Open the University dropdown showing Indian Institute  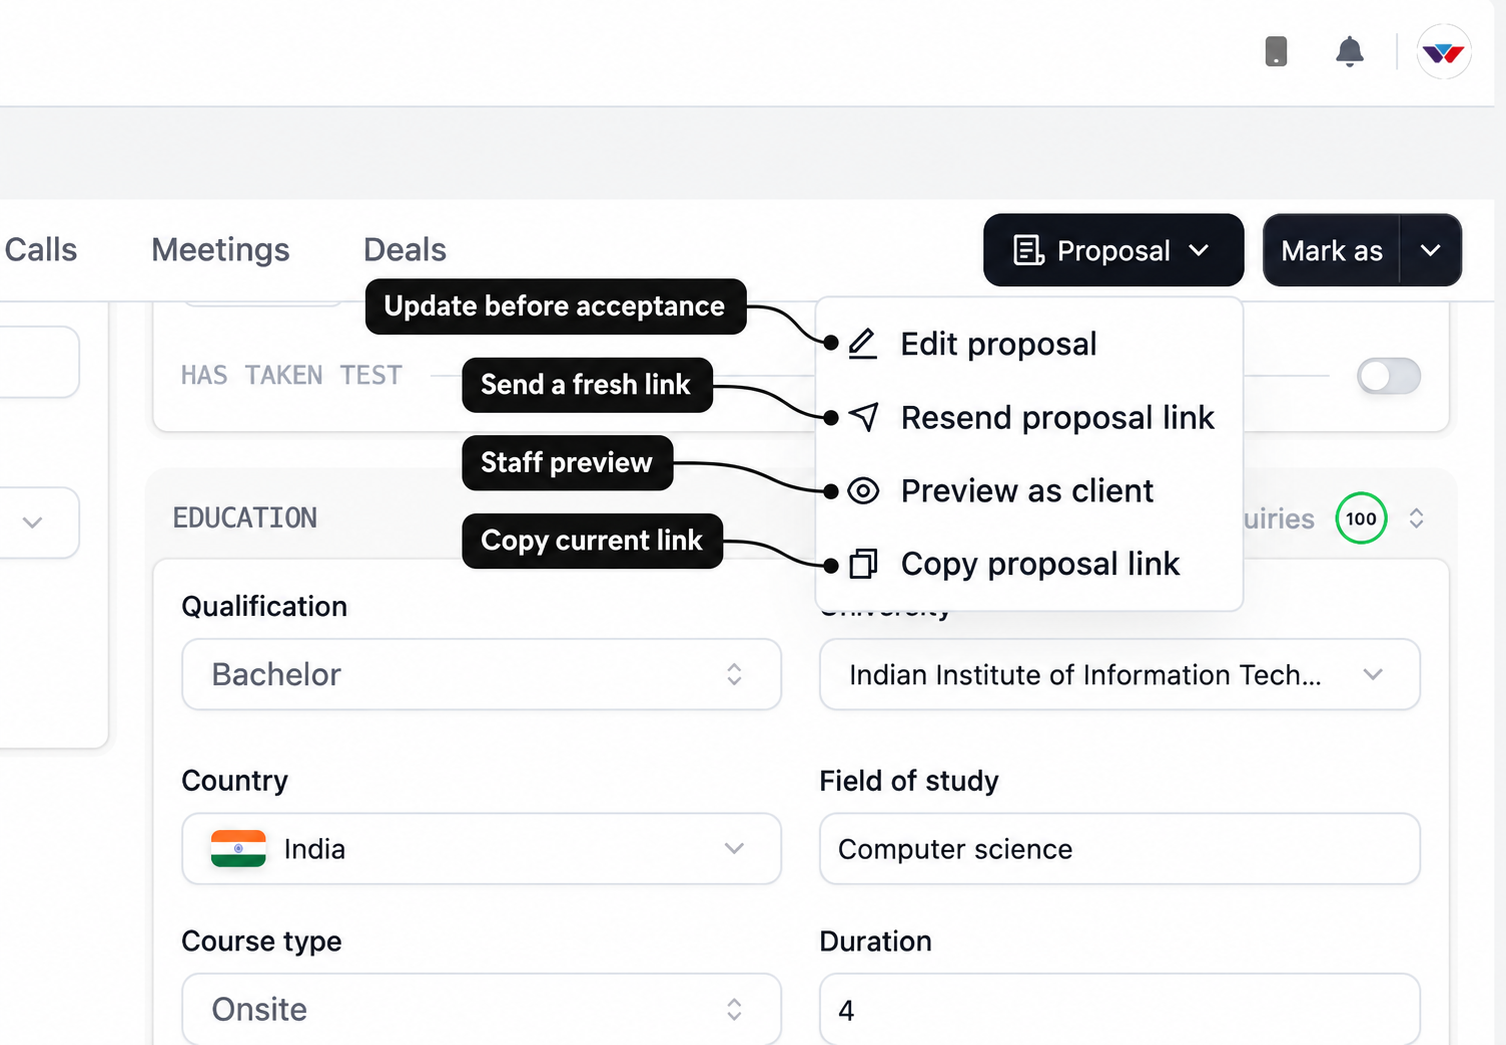pyautogui.click(x=1120, y=675)
